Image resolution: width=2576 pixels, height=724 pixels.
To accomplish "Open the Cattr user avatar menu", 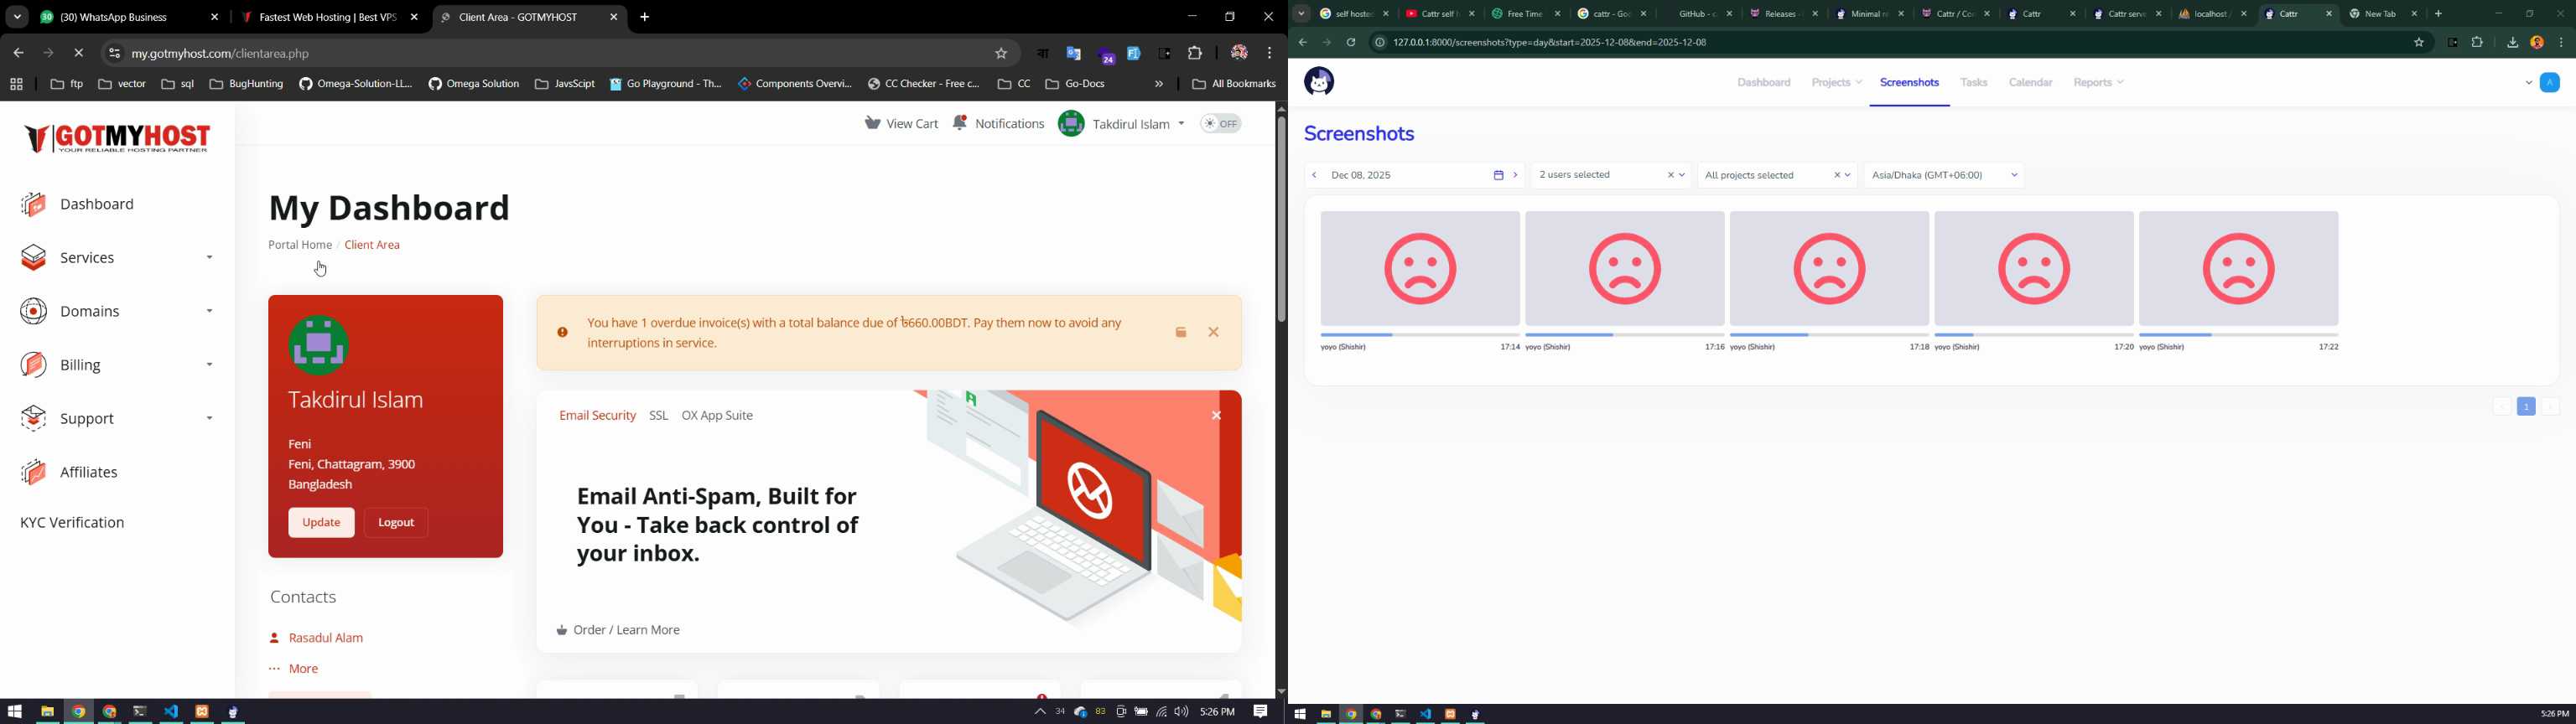I will click(2549, 83).
